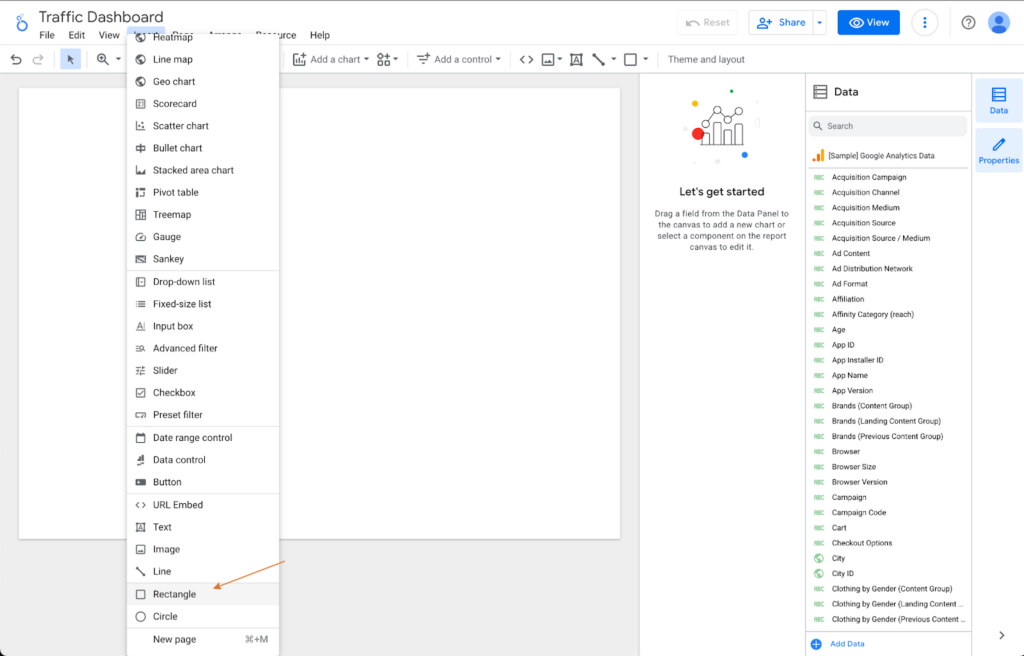Select Data control menu entry
1024x656 pixels.
point(203,459)
